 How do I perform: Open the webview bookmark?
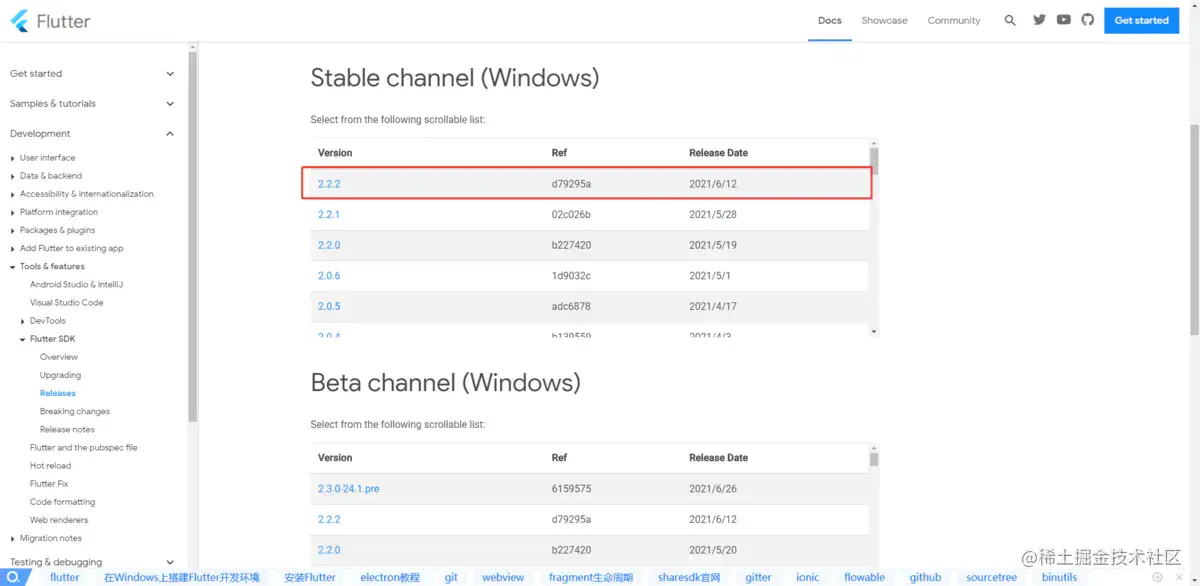click(503, 577)
